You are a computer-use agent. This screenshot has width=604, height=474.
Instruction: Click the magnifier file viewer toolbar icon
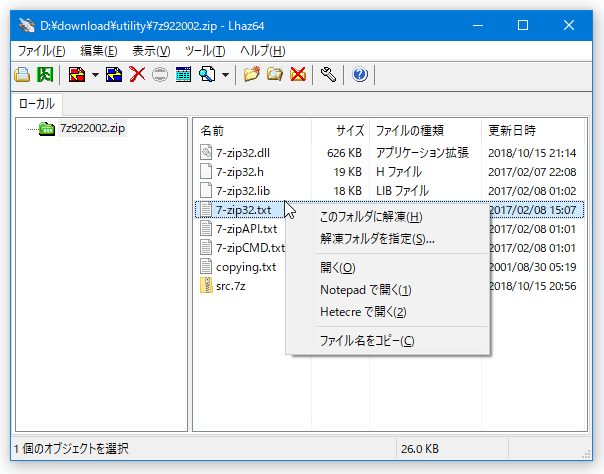207,74
